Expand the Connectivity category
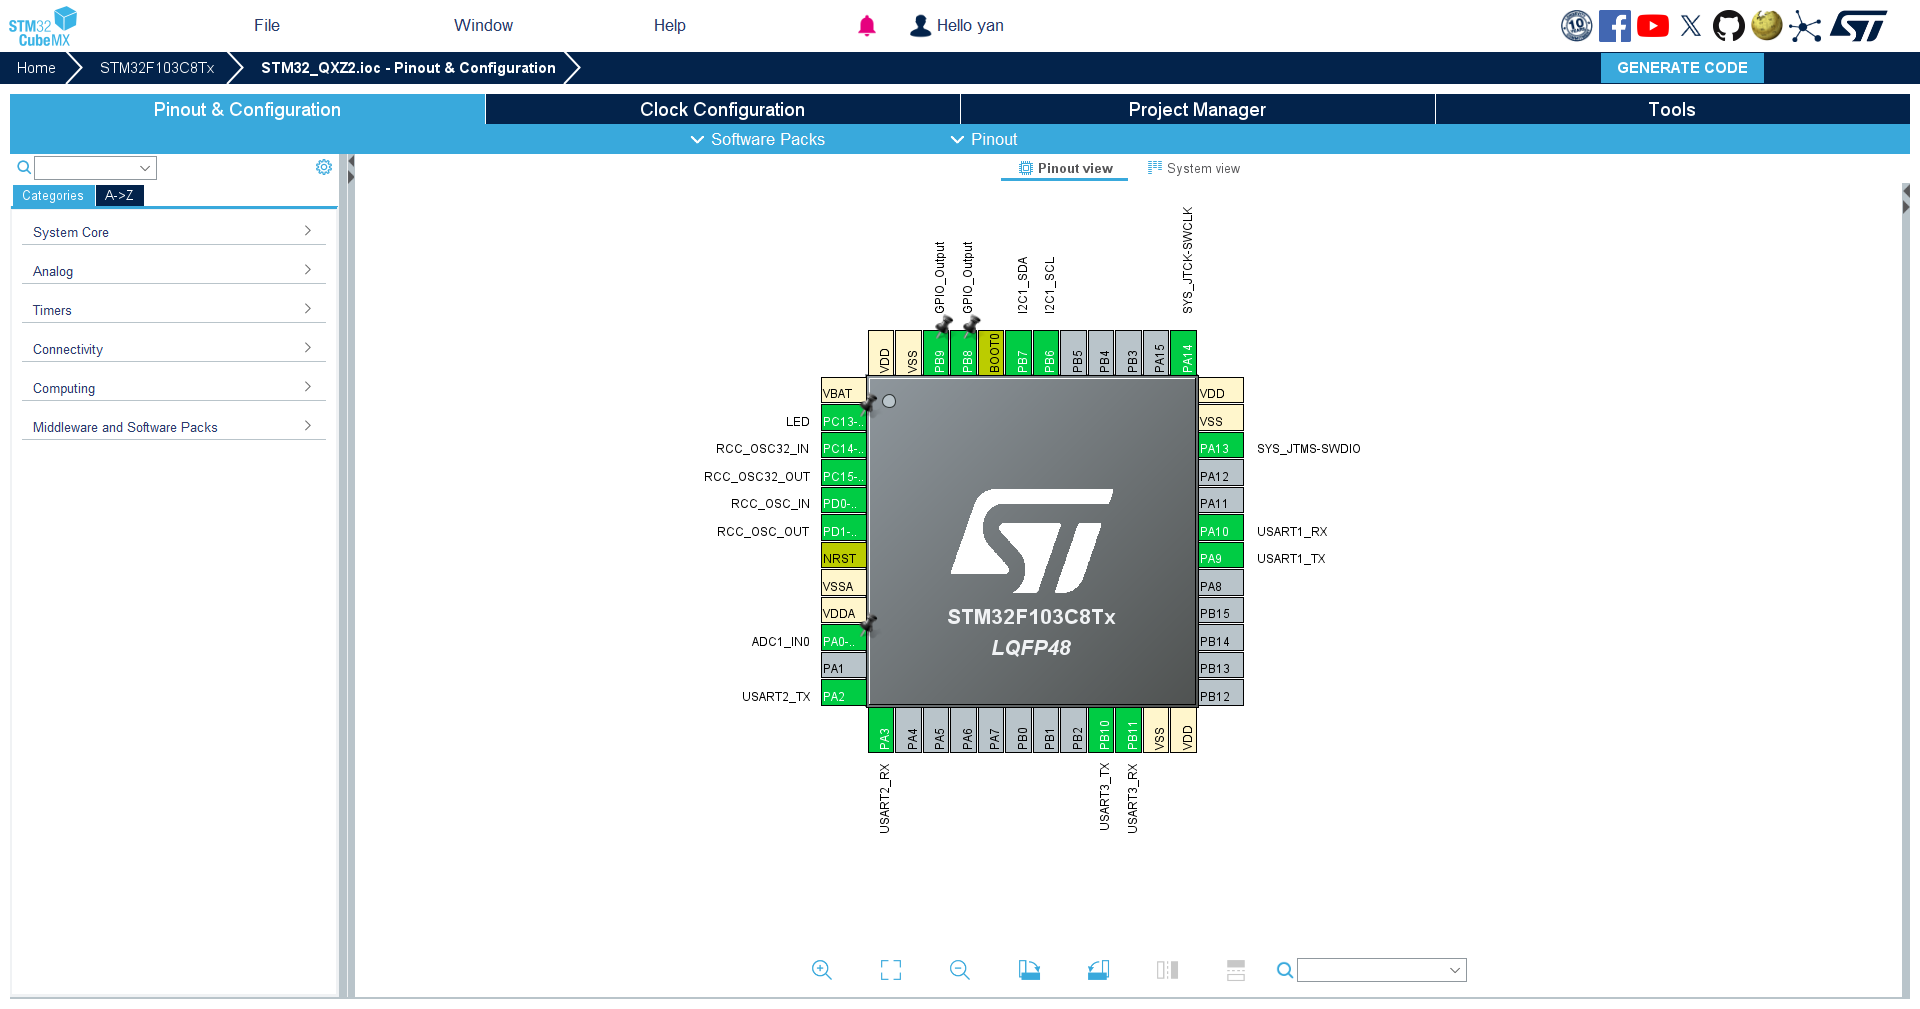 pos(174,349)
